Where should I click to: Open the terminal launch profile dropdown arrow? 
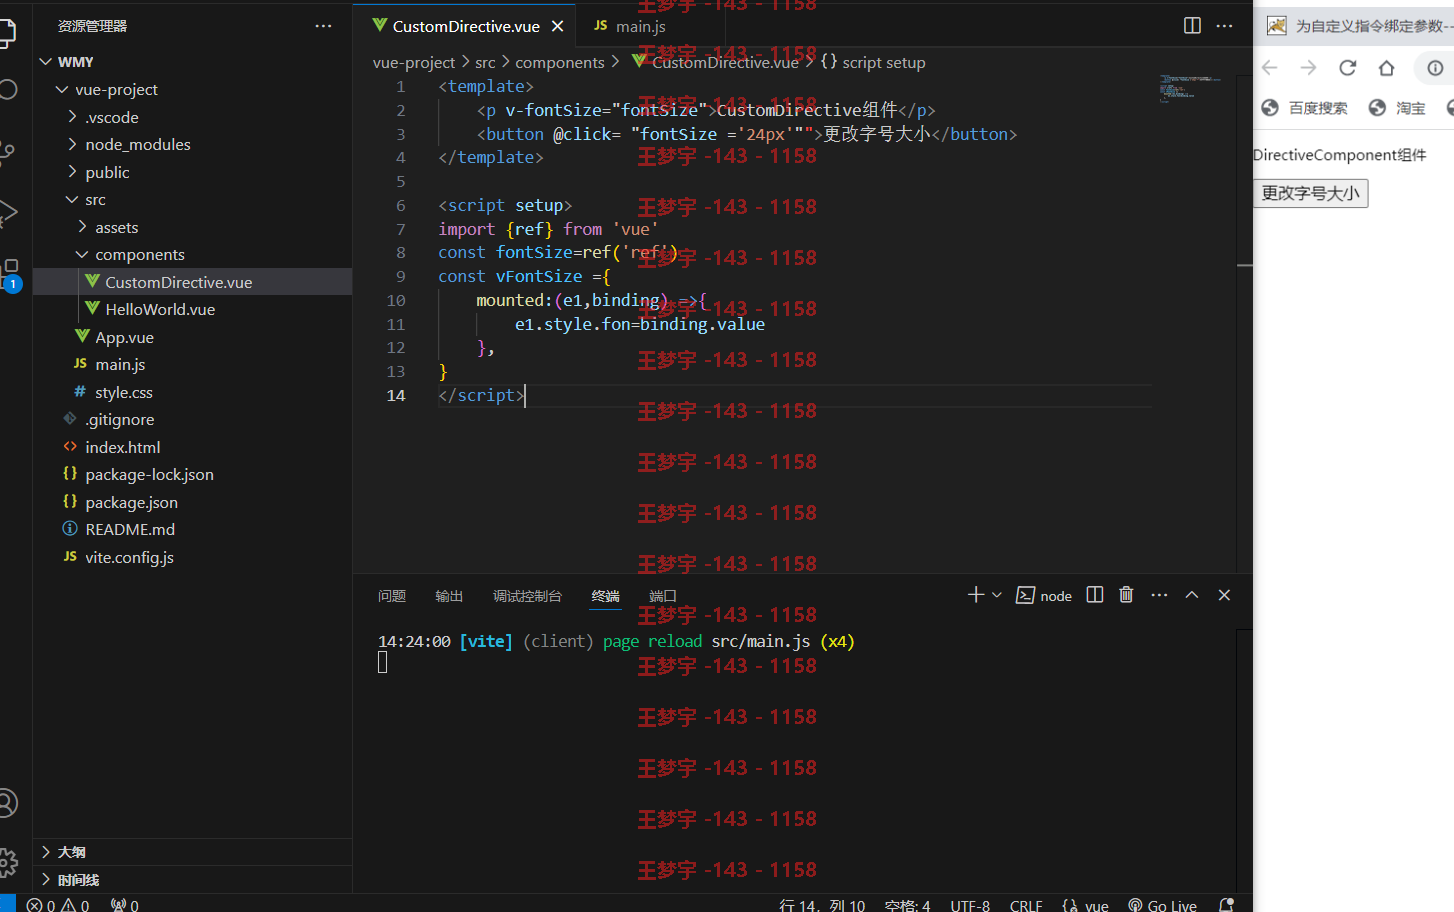(997, 595)
